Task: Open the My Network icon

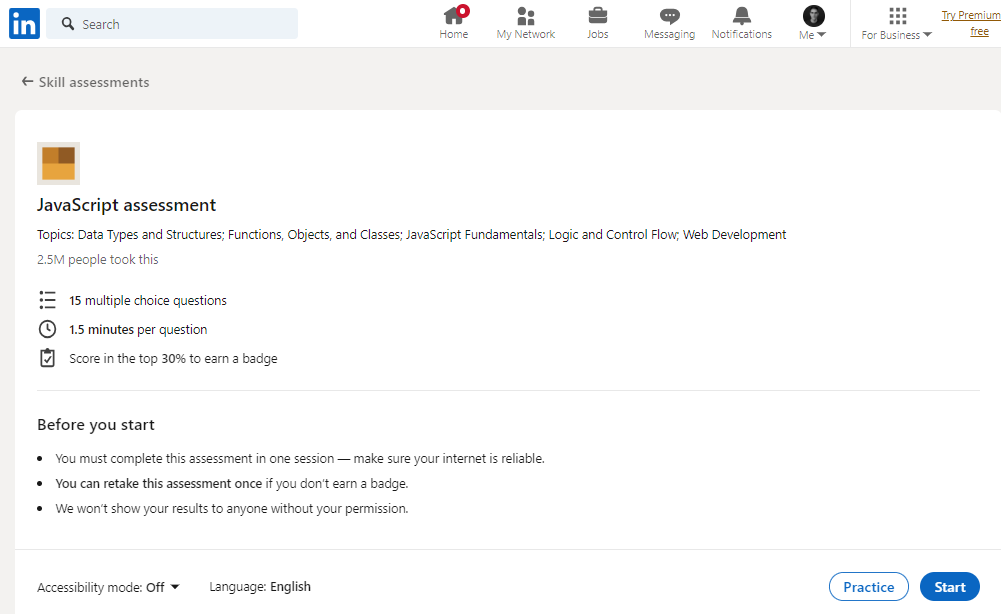Action: click(525, 15)
